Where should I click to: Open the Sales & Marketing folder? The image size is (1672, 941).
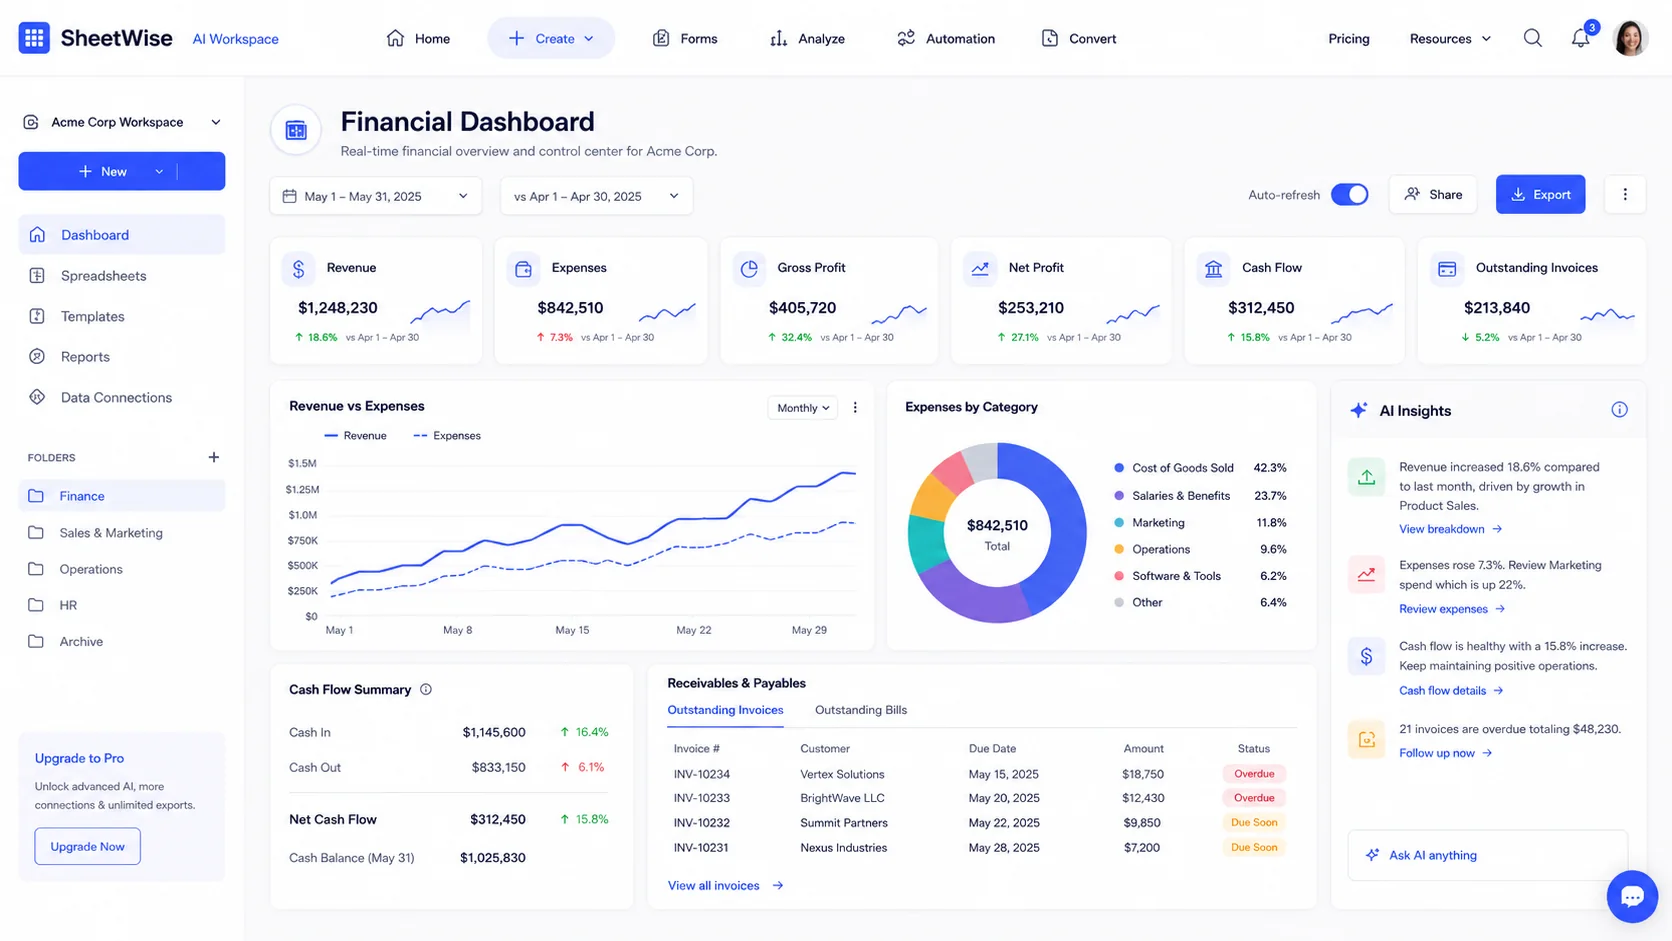coord(121,533)
